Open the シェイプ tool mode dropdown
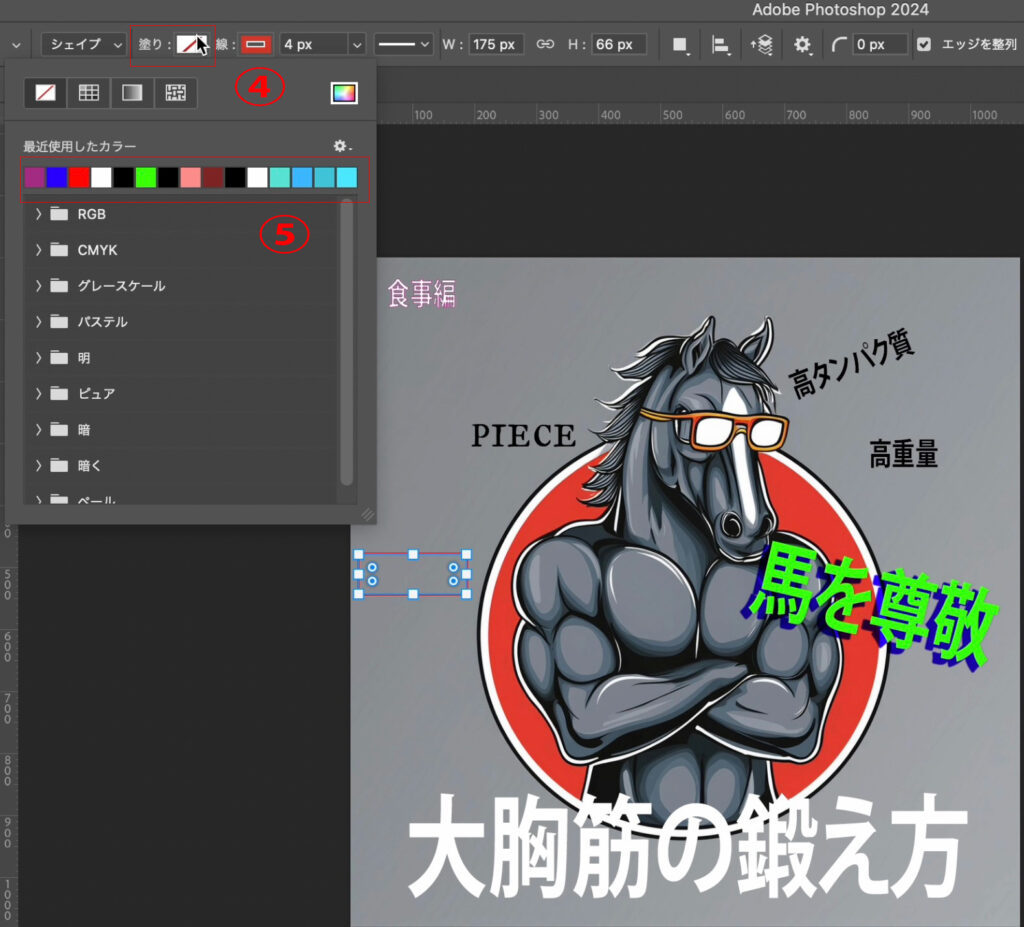Viewport: 1024px width, 927px height. pyautogui.click(x=84, y=44)
